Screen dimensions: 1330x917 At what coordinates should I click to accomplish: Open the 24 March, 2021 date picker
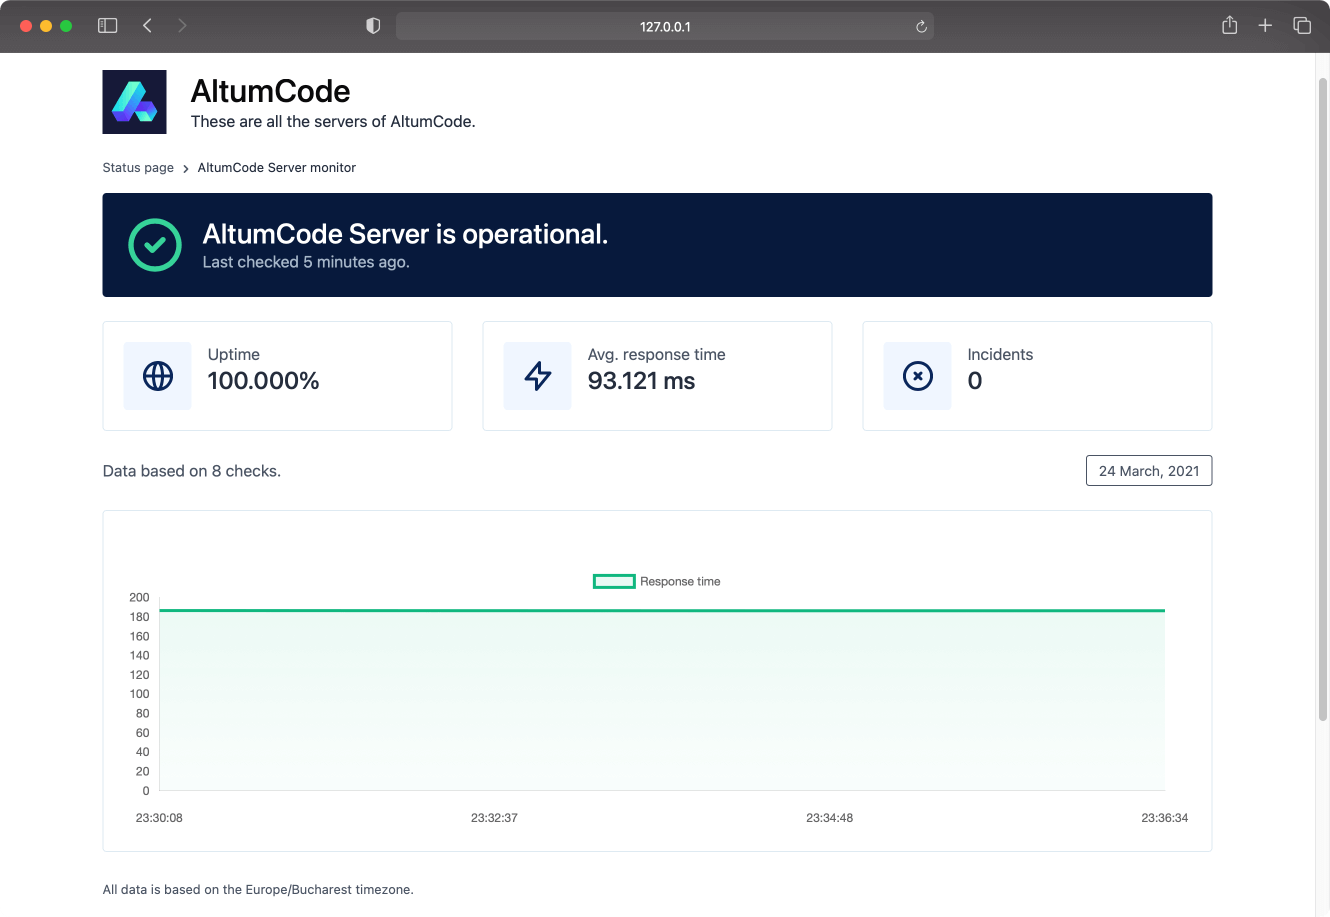click(x=1149, y=471)
